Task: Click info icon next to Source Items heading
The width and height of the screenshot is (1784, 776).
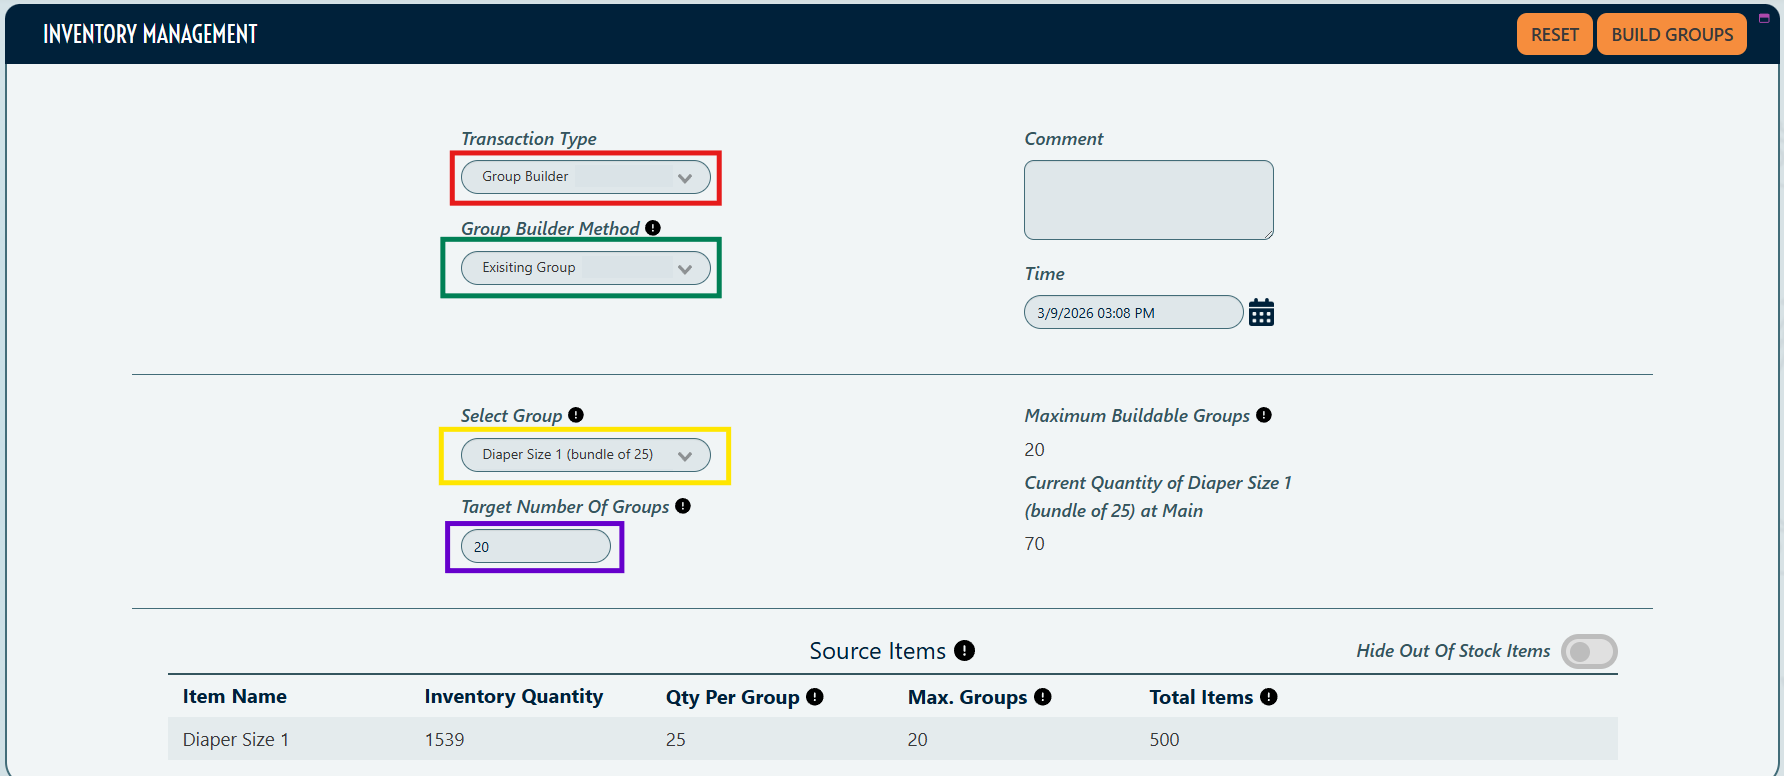Action: pyautogui.click(x=964, y=651)
